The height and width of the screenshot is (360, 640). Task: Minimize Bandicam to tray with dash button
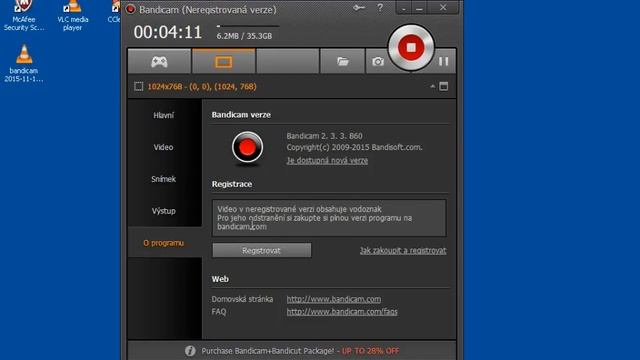click(404, 8)
